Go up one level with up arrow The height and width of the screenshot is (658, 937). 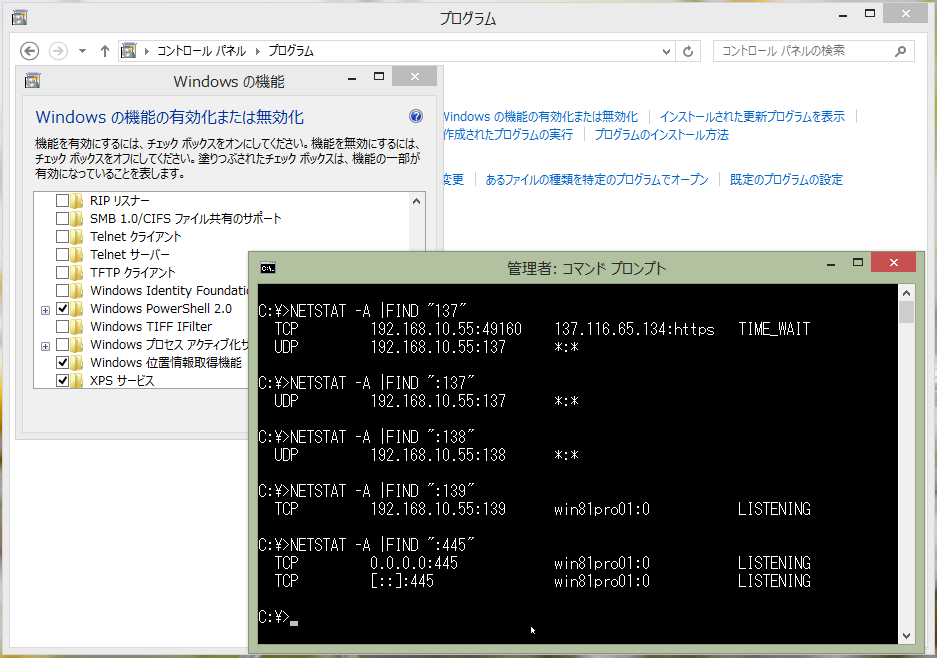point(105,51)
